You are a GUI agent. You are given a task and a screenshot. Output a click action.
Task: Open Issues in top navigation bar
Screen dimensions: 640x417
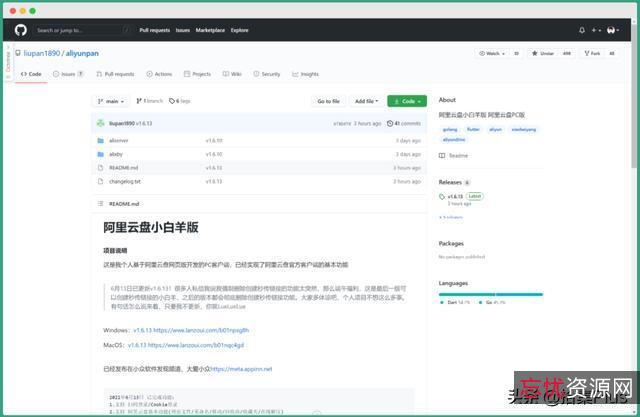(182, 30)
